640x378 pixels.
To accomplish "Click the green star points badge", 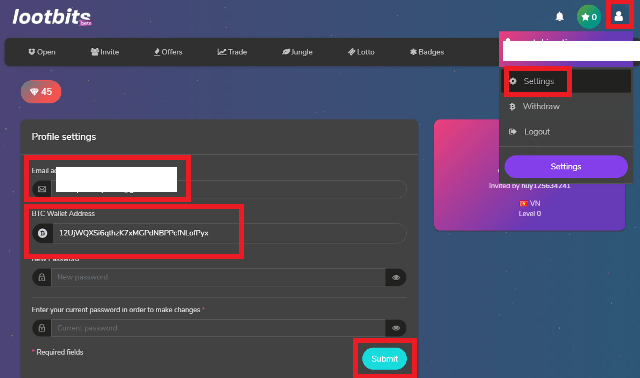I will click(x=589, y=17).
